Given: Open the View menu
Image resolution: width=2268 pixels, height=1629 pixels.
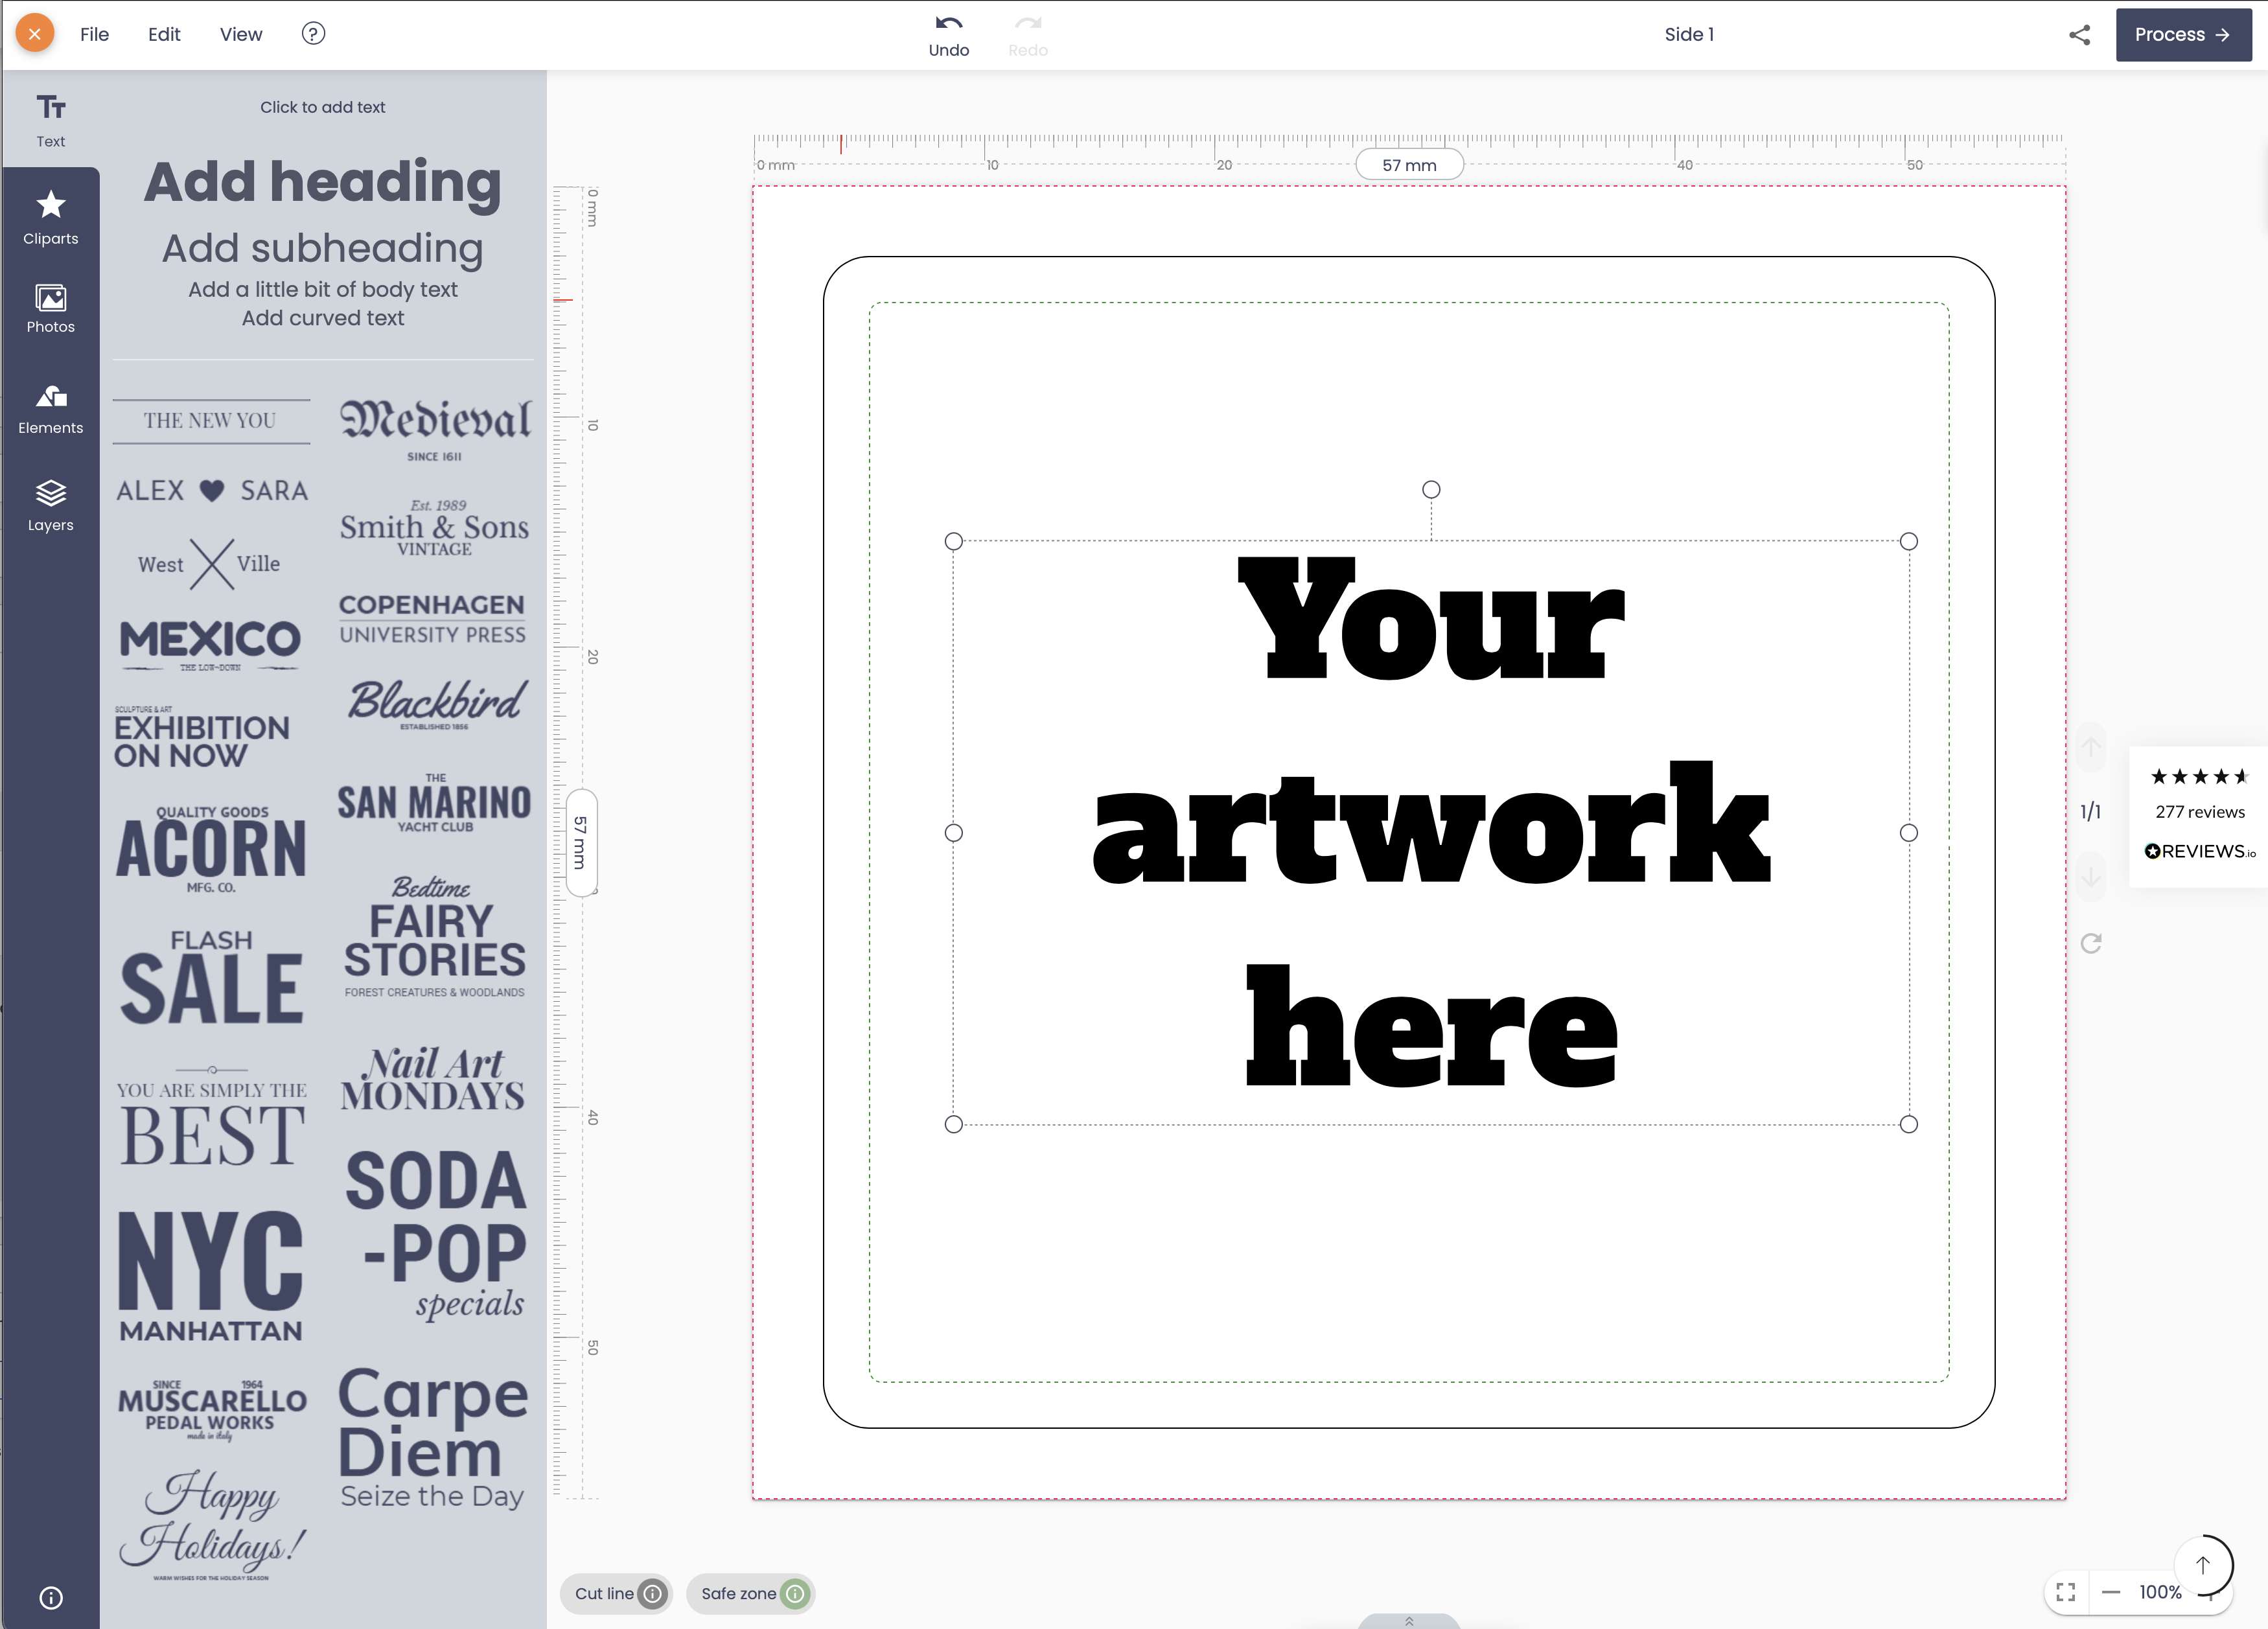Looking at the screenshot, I should 241,34.
